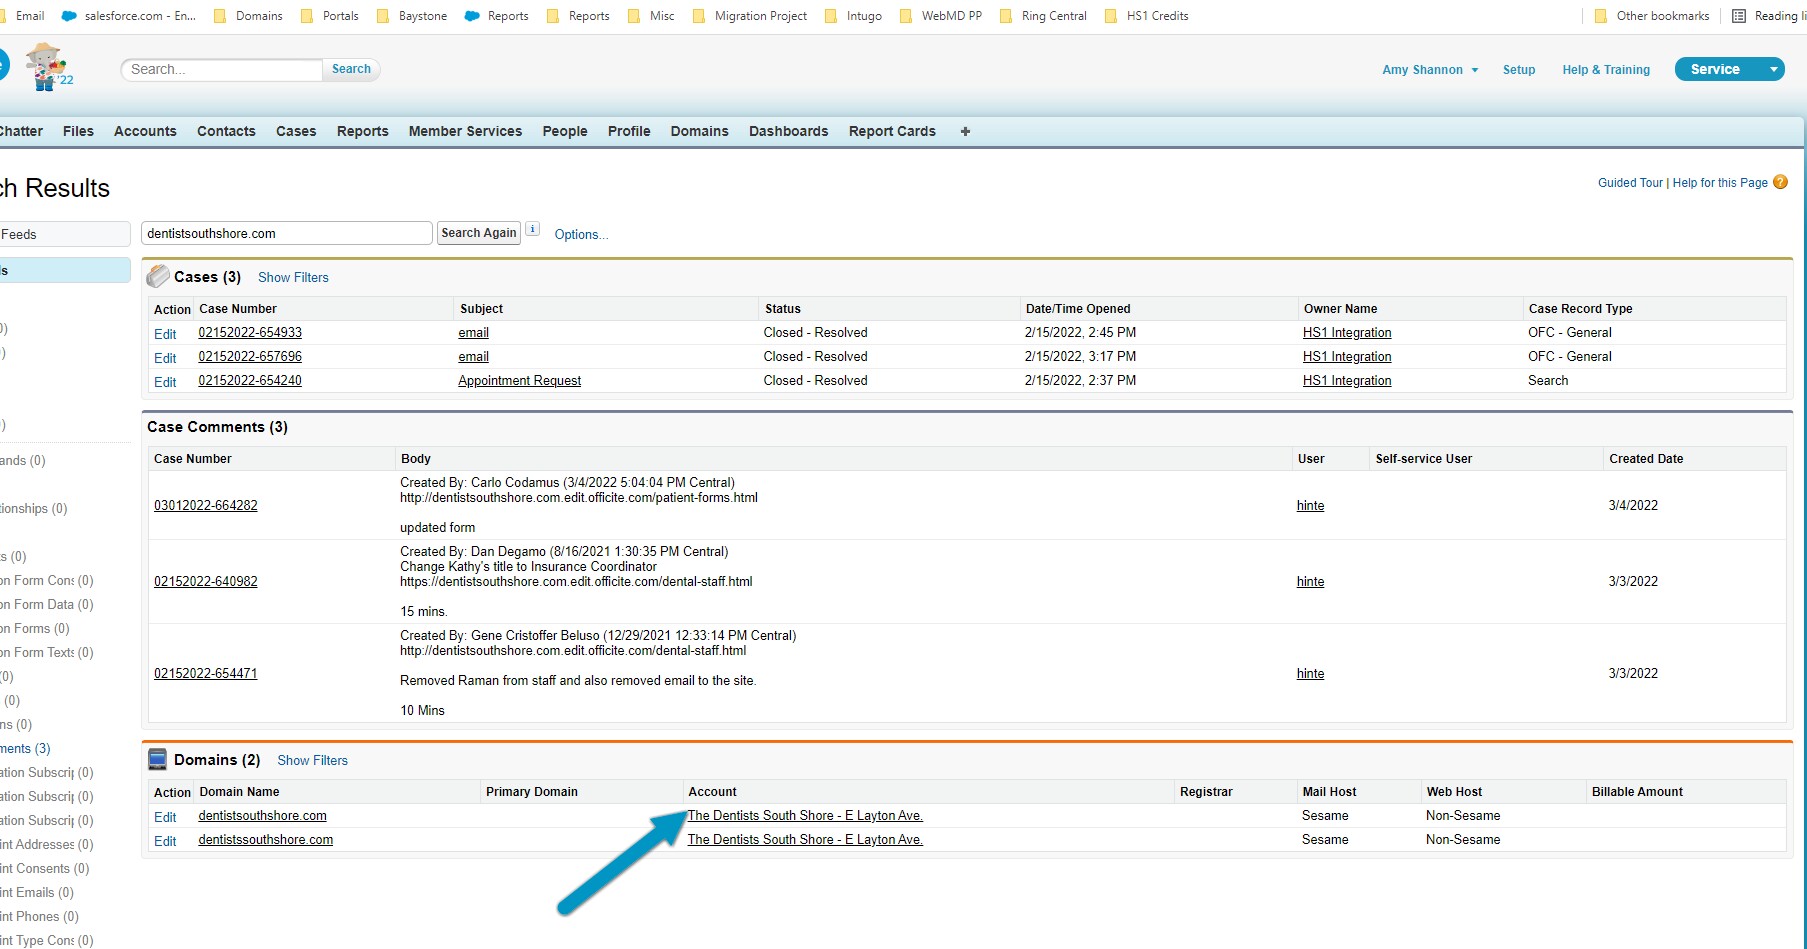Open the Member Services tab
This screenshot has height=949, width=1807.
465,131
